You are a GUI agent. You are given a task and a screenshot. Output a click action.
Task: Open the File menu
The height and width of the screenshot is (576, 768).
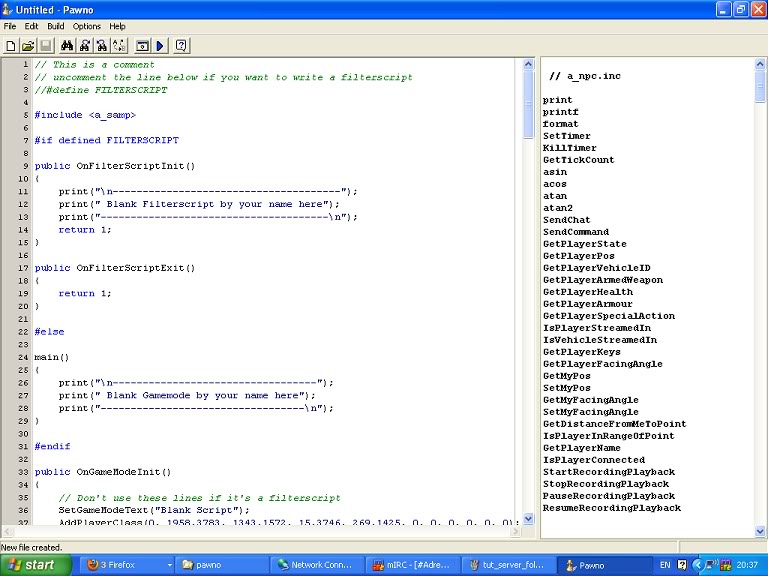10,26
